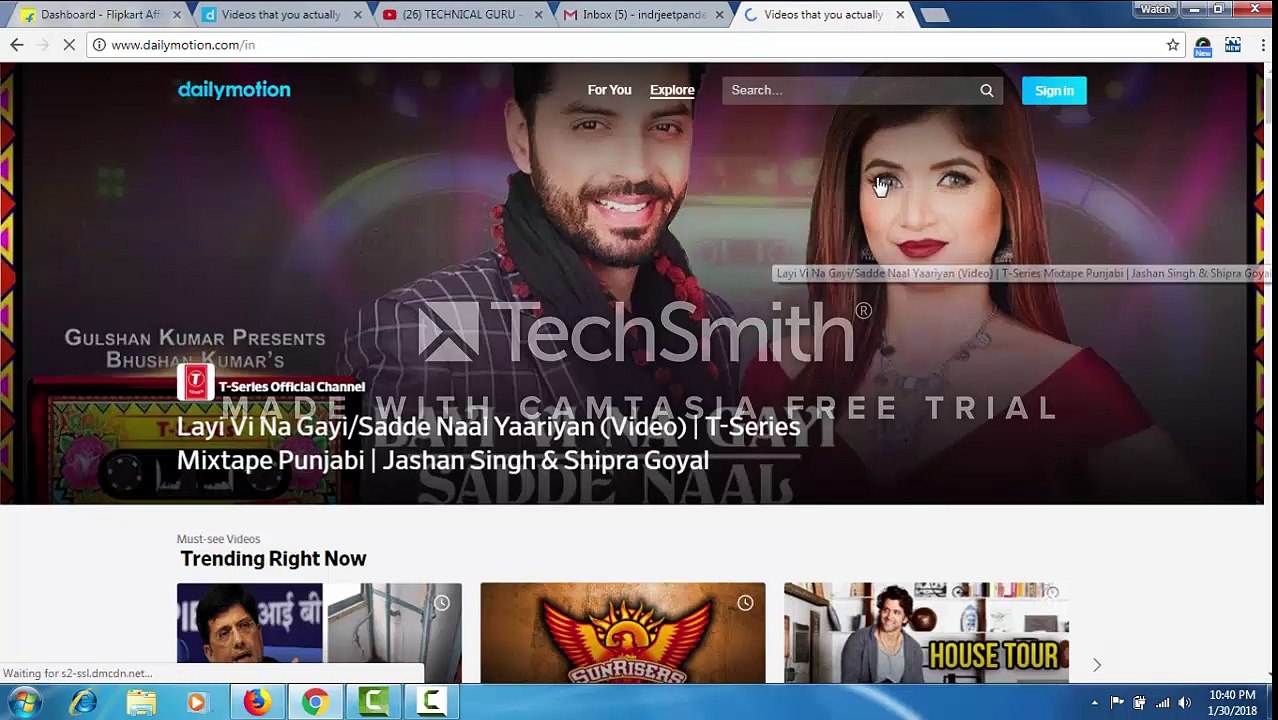Open the Chrome menu button

(x=1262, y=45)
